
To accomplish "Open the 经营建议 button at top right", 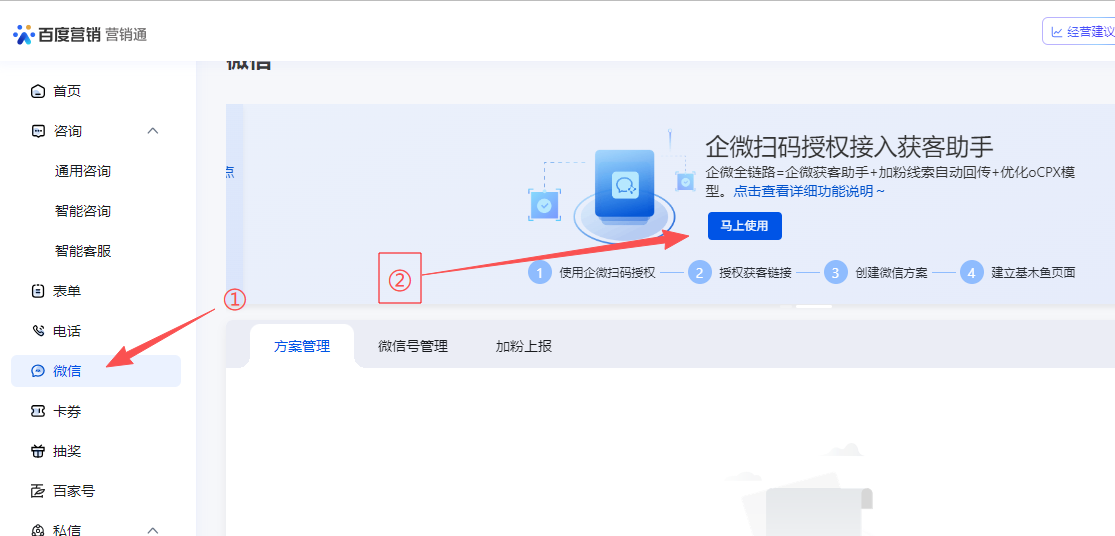I will [x=1082, y=32].
